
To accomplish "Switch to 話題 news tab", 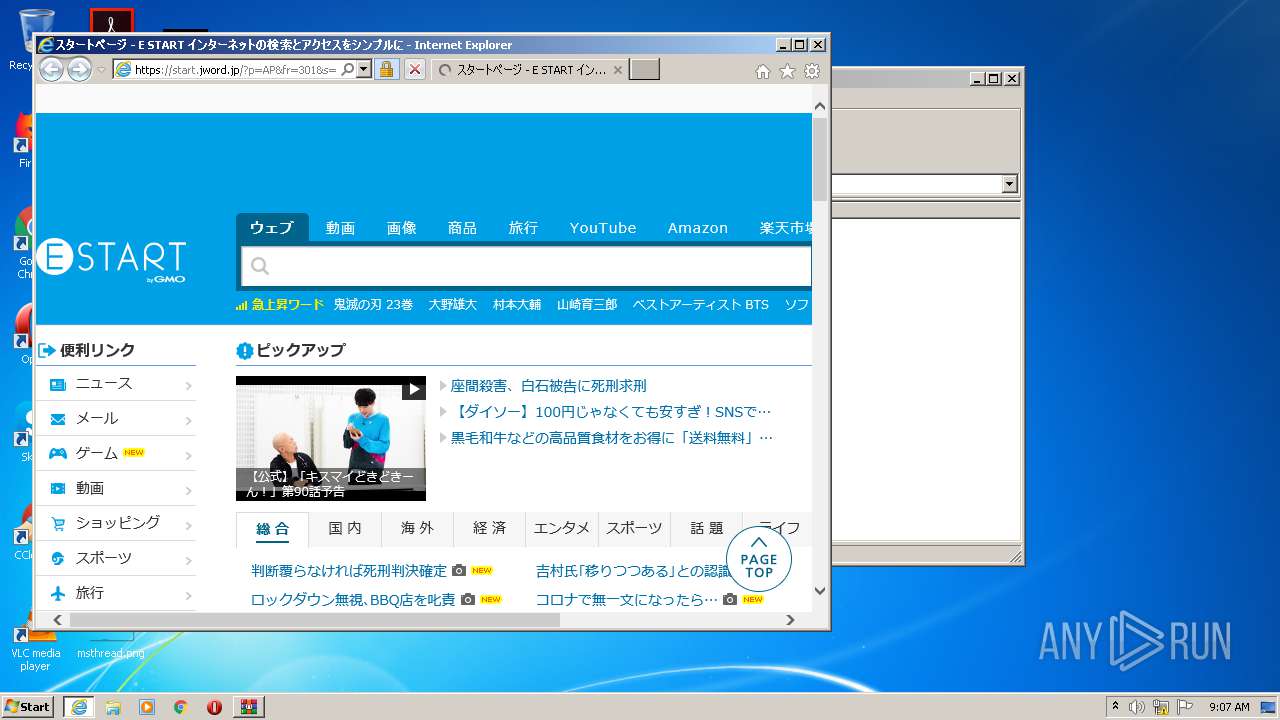I will tap(707, 529).
